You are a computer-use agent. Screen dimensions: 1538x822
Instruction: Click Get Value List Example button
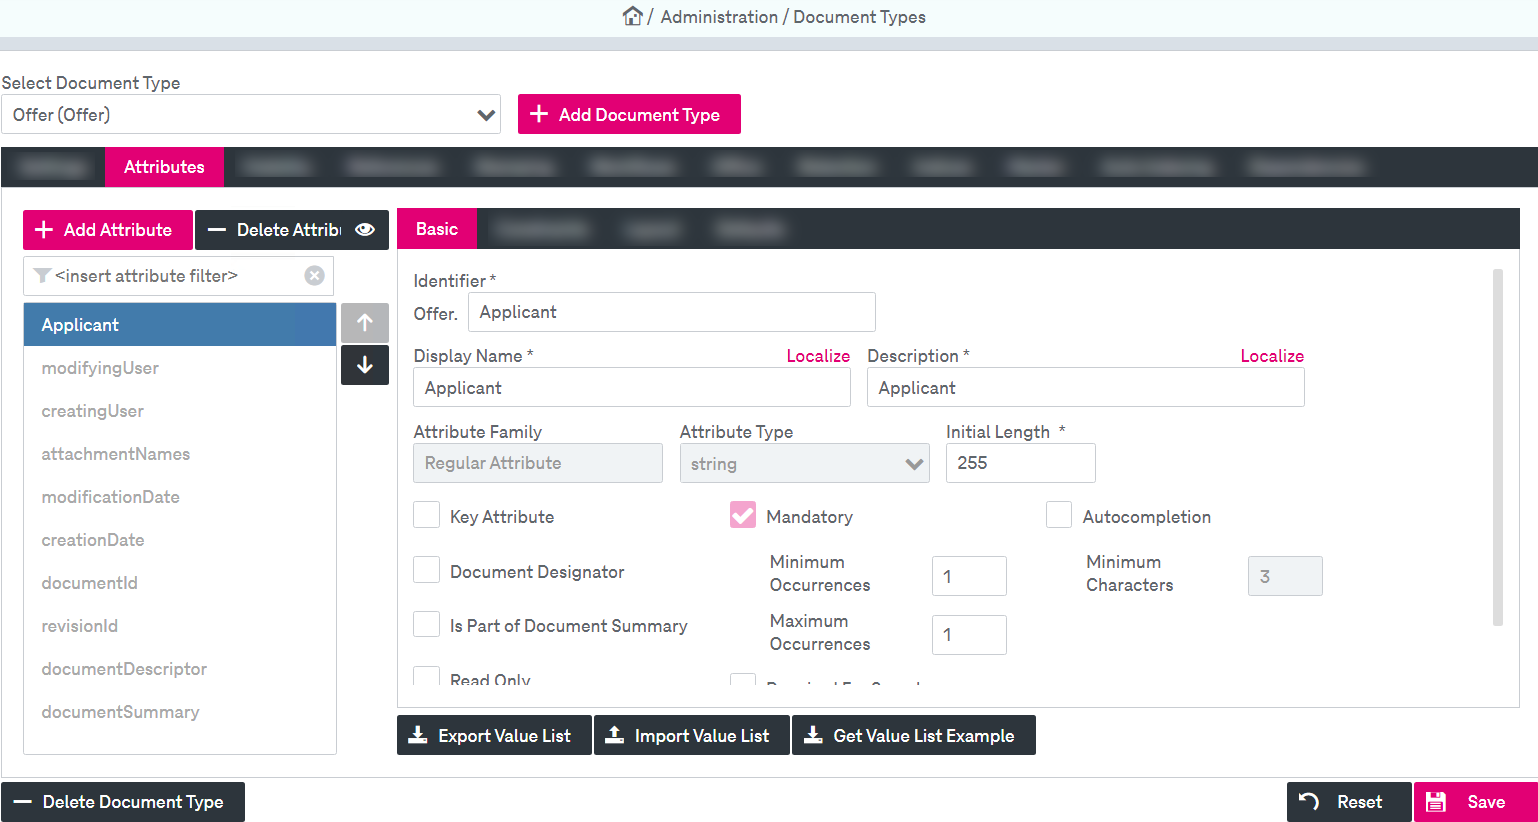pyautogui.click(x=913, y=736)
